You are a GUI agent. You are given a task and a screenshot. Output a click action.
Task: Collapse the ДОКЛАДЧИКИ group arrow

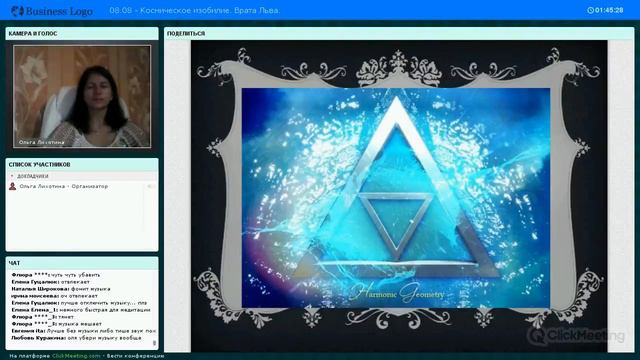[x=12, y=176]
